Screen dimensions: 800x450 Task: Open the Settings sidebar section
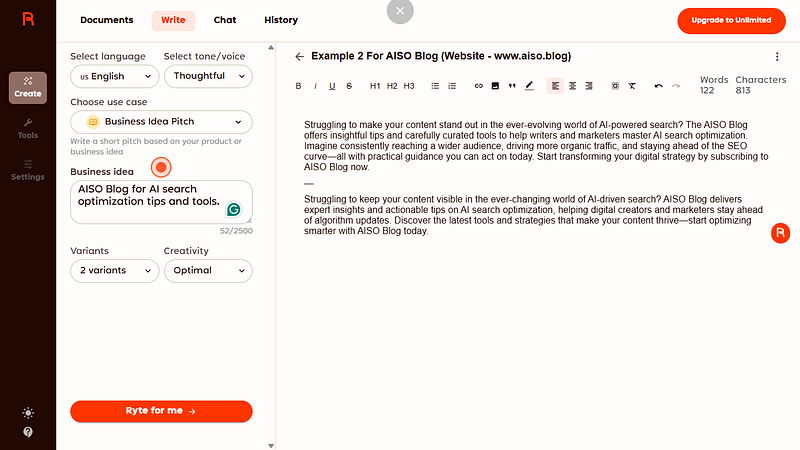(28, 170)
